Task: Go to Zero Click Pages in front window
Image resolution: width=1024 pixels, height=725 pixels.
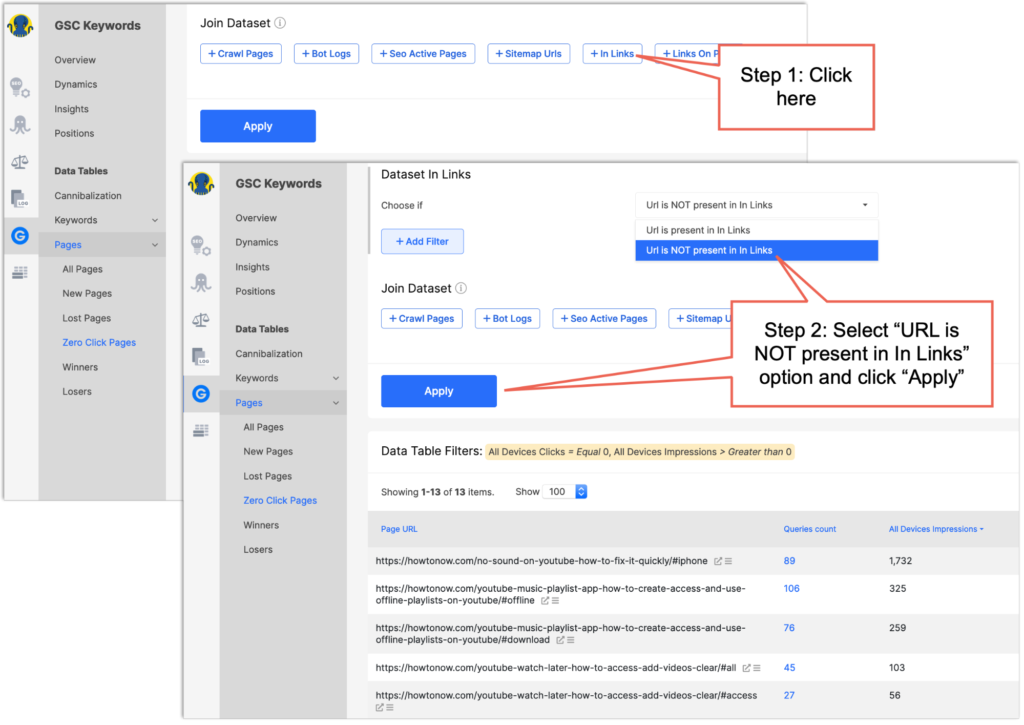Action: tap(280, 500)
